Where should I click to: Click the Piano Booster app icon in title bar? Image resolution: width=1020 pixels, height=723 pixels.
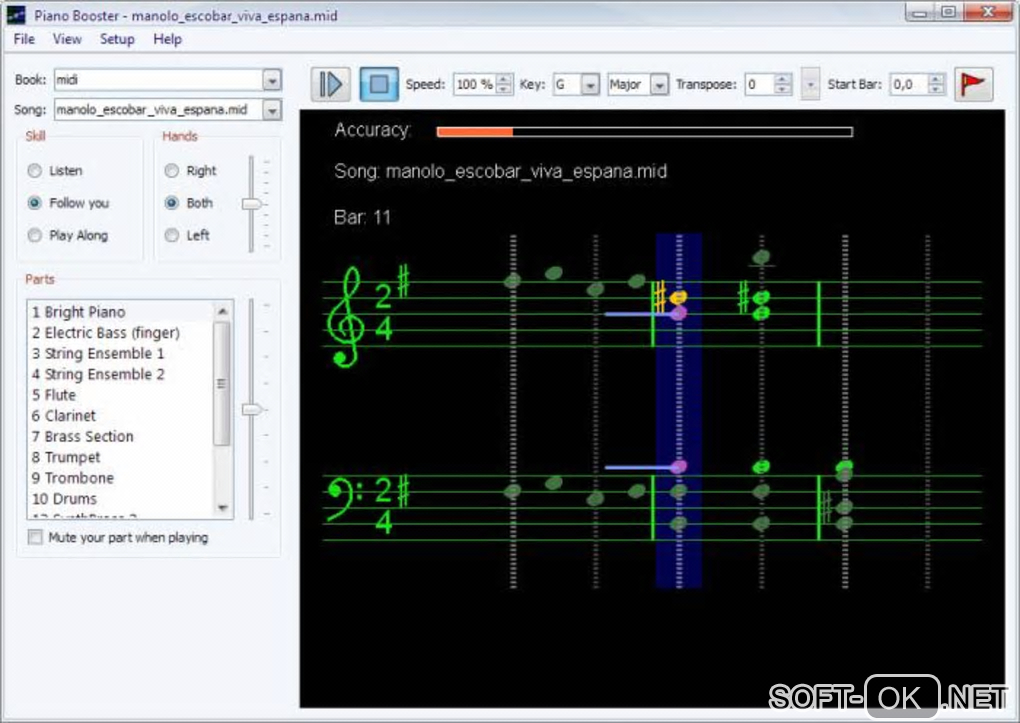[x=16, y=15]
